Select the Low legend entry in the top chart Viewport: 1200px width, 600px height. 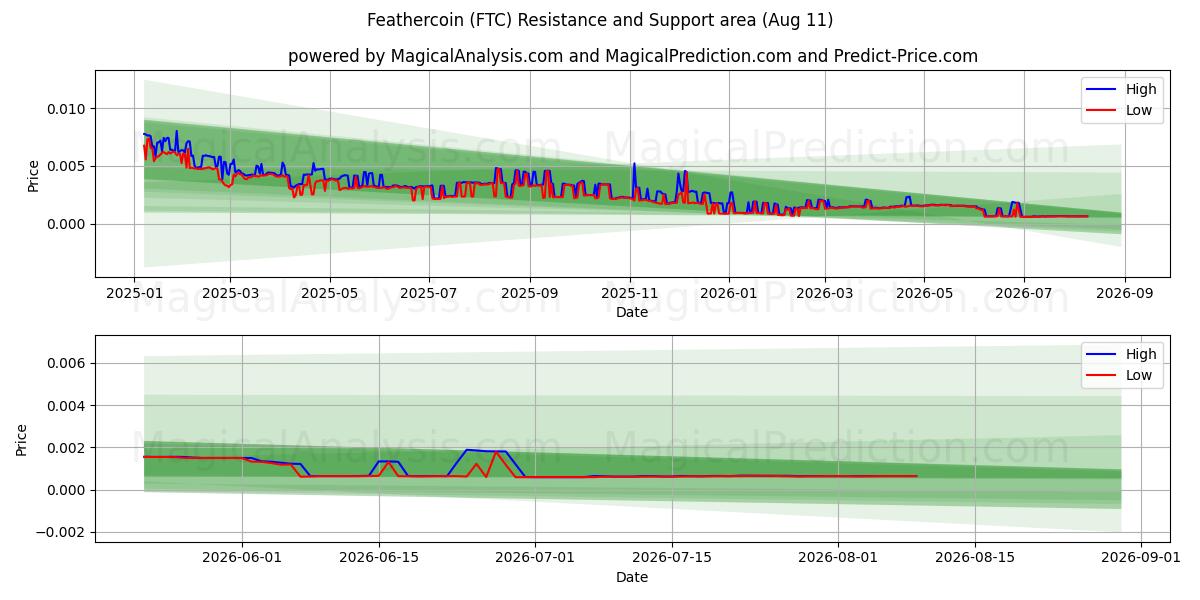click(1123, 110)
